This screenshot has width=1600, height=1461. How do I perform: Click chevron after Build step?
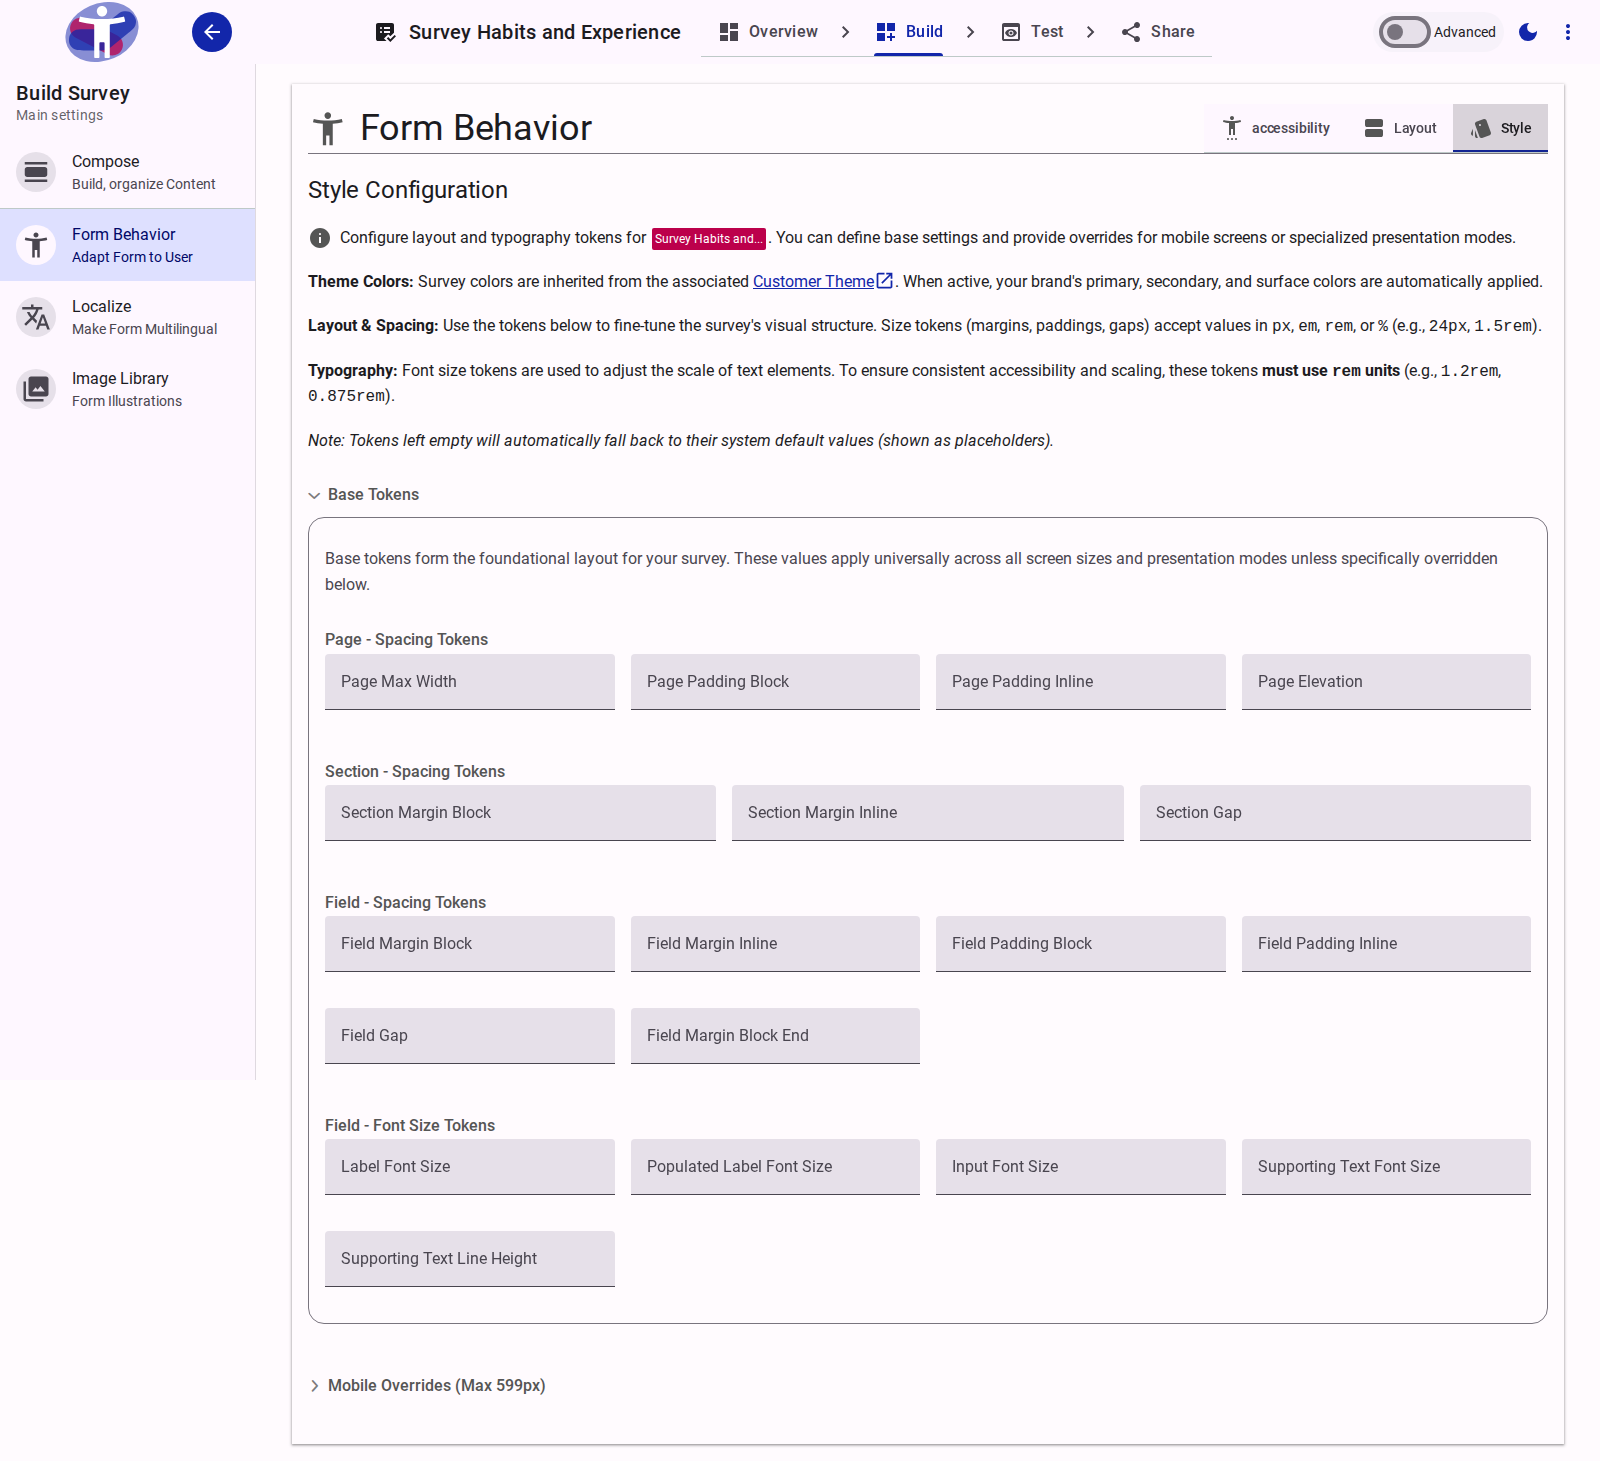pos(970,32)
